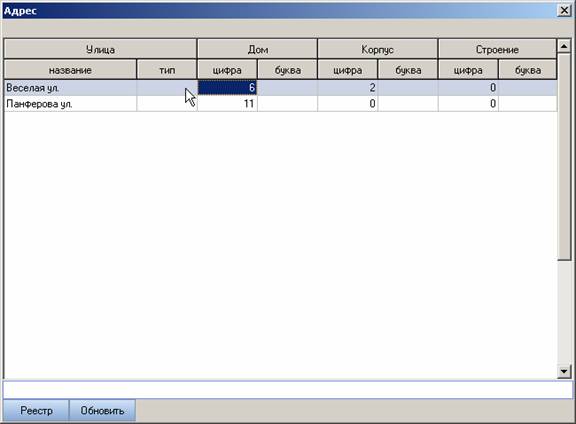The image size is (576, 424).
Task: Click the vertical scrollbar thumb
Action: click(x=564, y=157)
